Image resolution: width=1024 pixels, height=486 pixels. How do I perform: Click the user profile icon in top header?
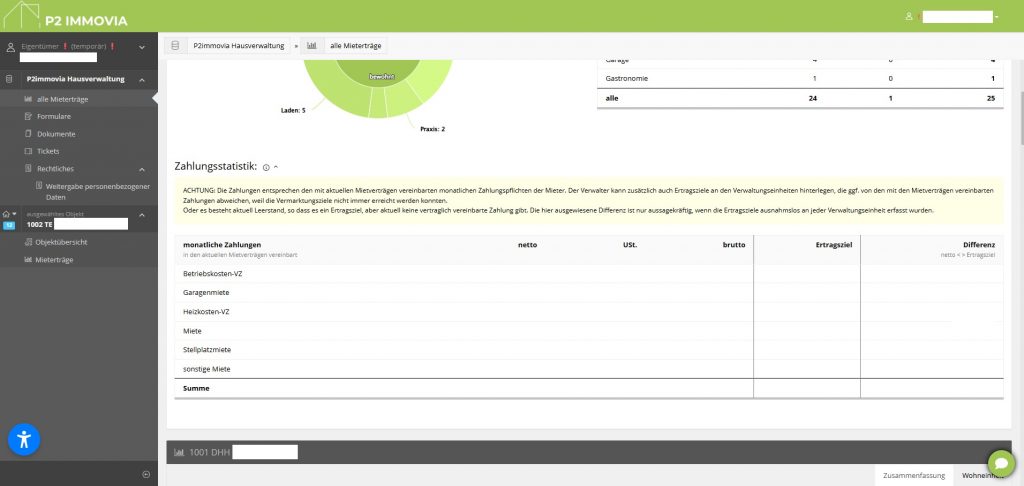(909, 17)
